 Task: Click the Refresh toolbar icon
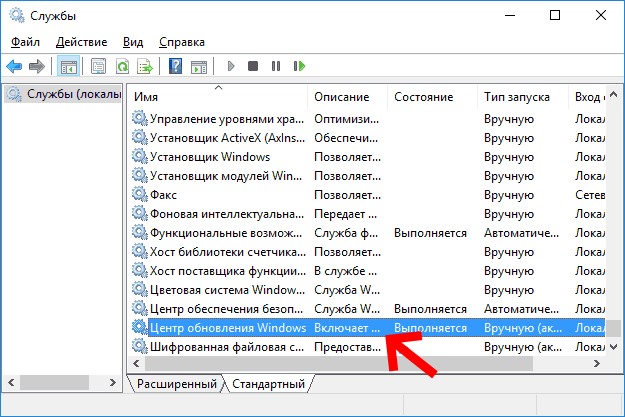[122, 67]
